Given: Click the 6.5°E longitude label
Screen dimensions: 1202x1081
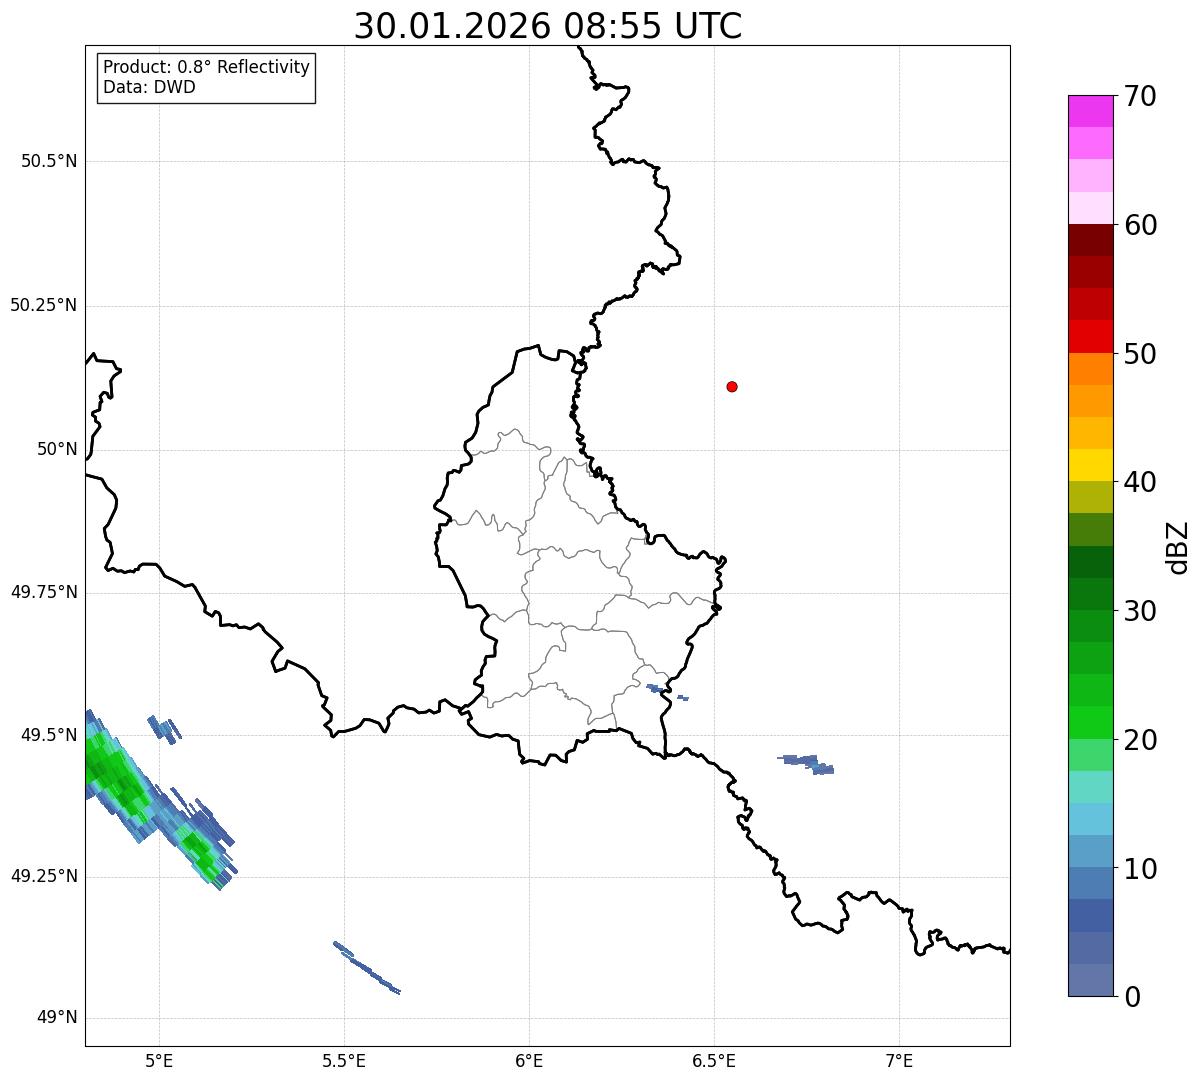Looking at the screenshot, I should pos(714,1060).
